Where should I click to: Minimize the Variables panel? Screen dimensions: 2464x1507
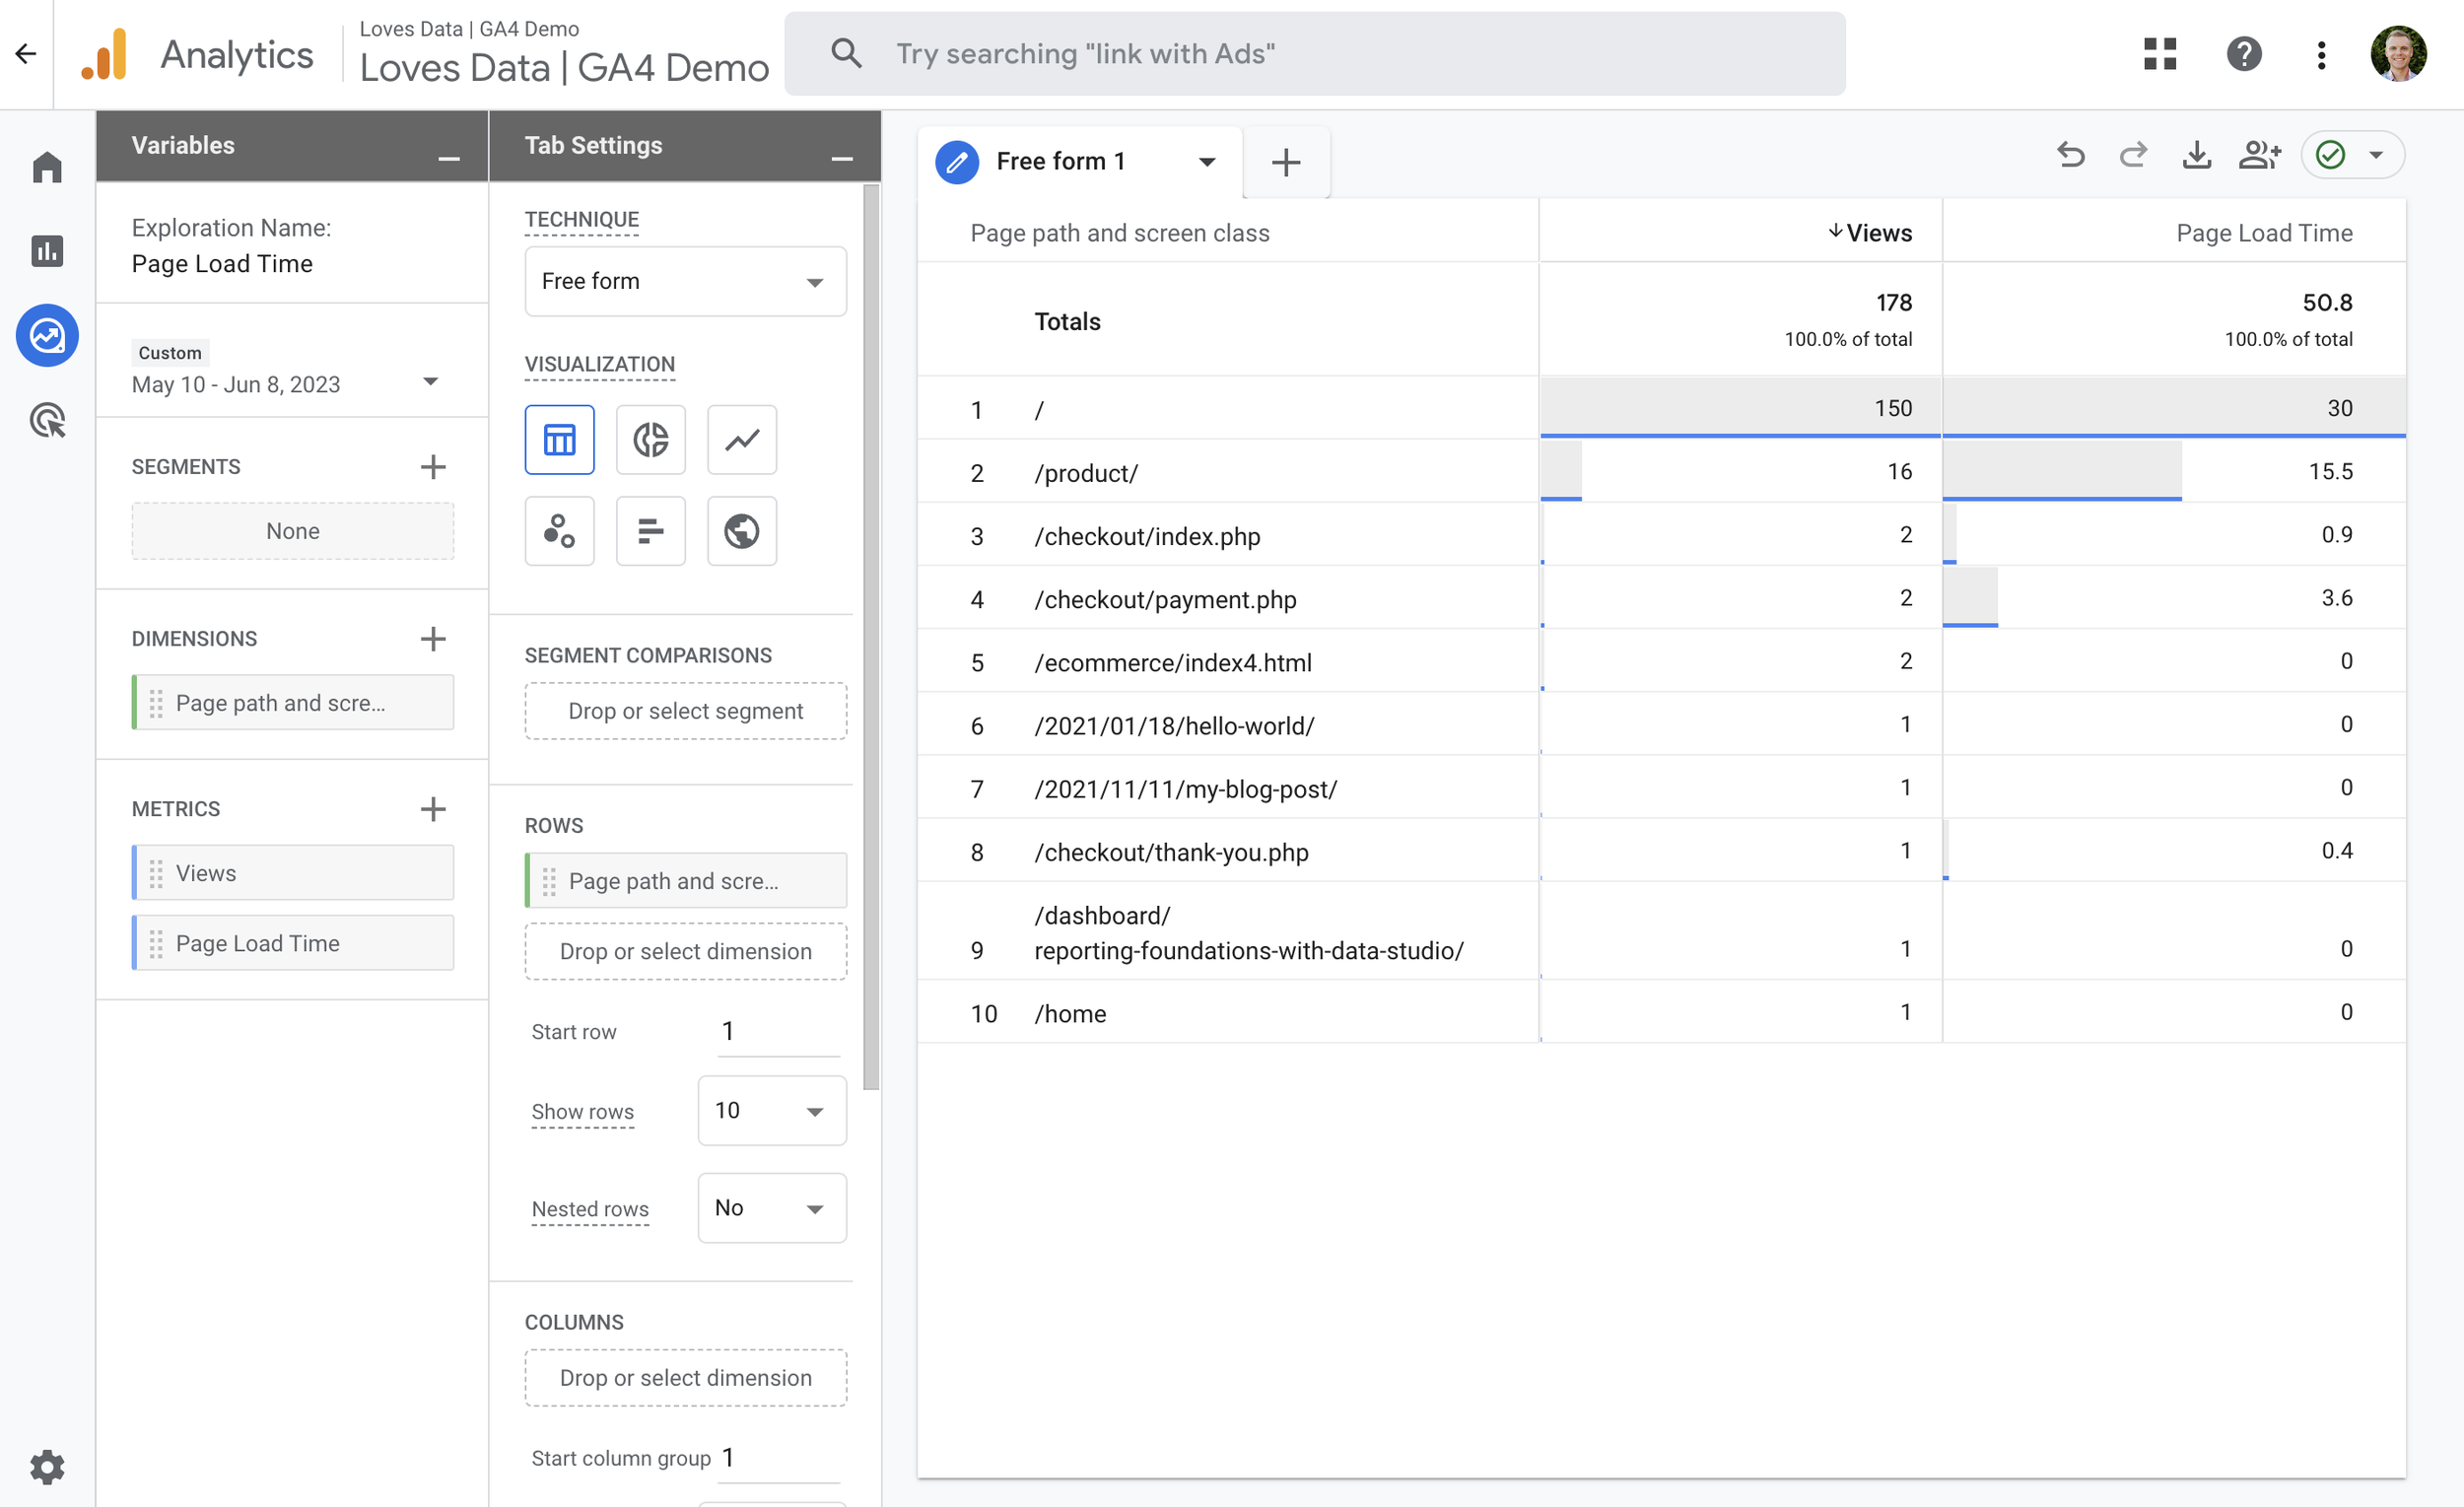pyautogui.click(x=449, y=157)
